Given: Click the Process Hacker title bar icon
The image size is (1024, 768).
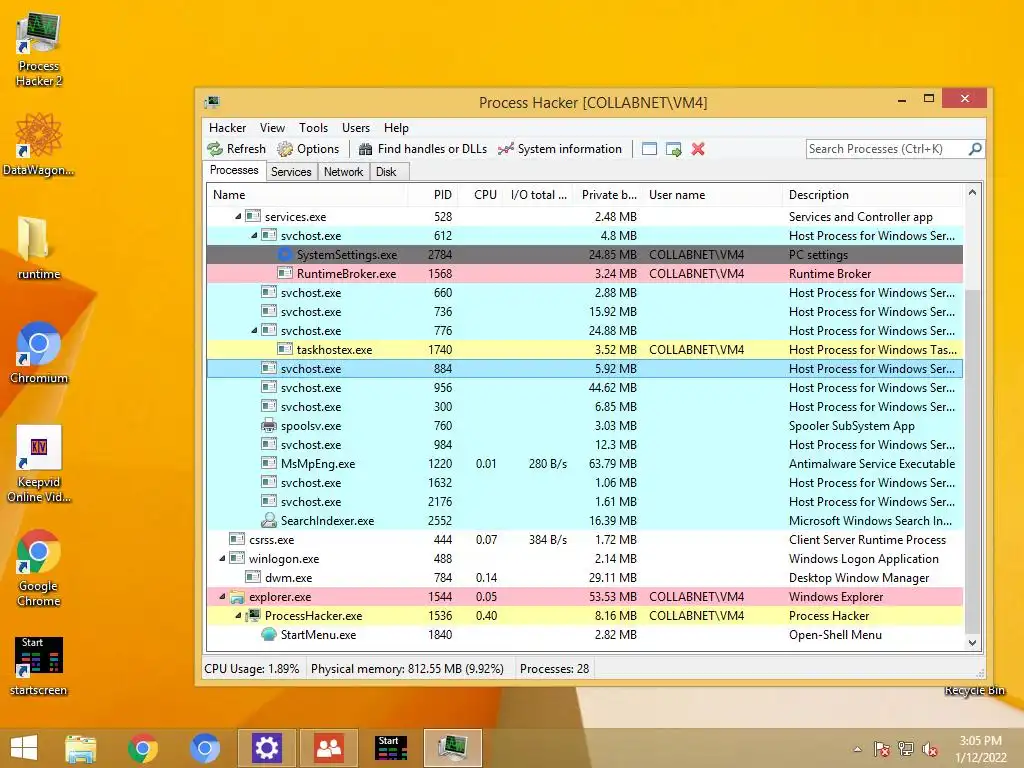Looking at the screenshot, I should coord(212,102).
